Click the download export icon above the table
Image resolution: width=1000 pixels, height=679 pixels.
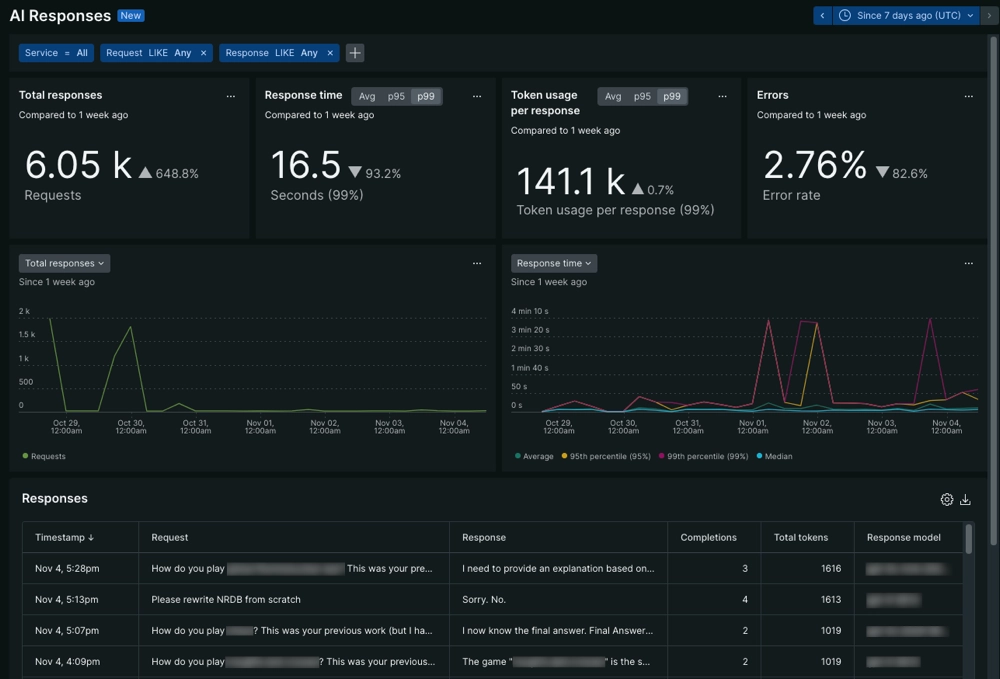[966, 499]
